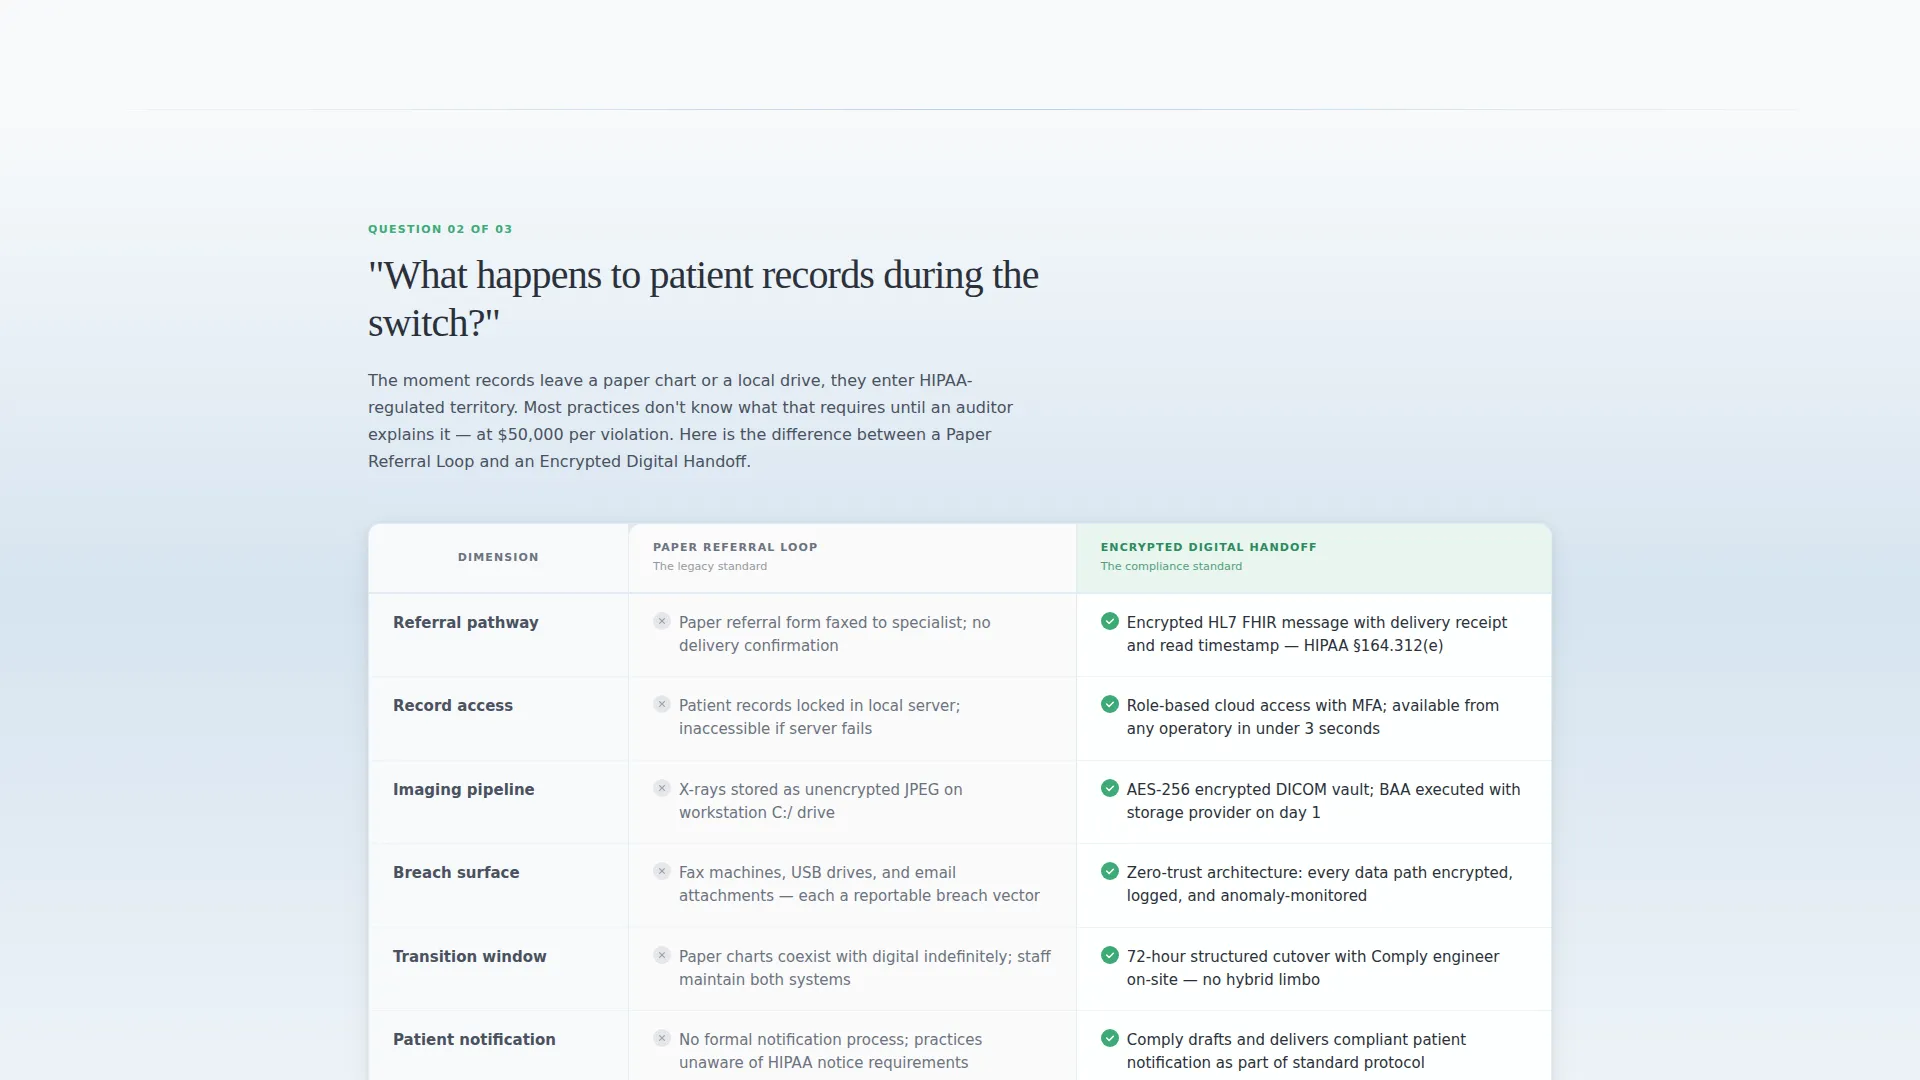Click the gray X icon in Imaging pipeline row
This screenshot has width=1920, height=1080.
661,788
